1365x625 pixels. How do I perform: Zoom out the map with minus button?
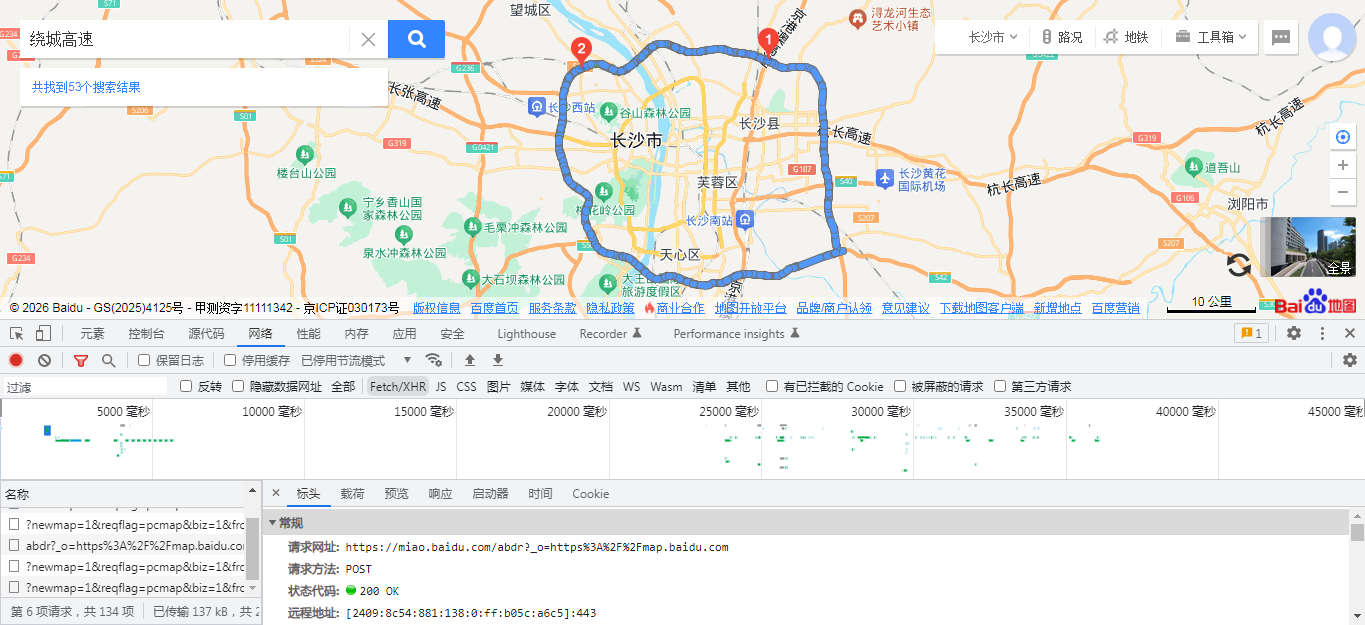(x=1343, y=192)
